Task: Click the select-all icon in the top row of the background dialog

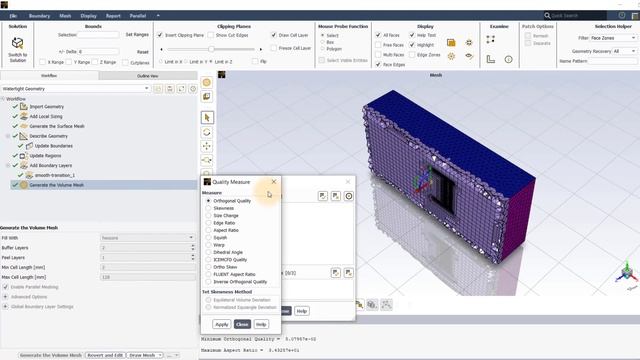Action: tap(323, 196)
